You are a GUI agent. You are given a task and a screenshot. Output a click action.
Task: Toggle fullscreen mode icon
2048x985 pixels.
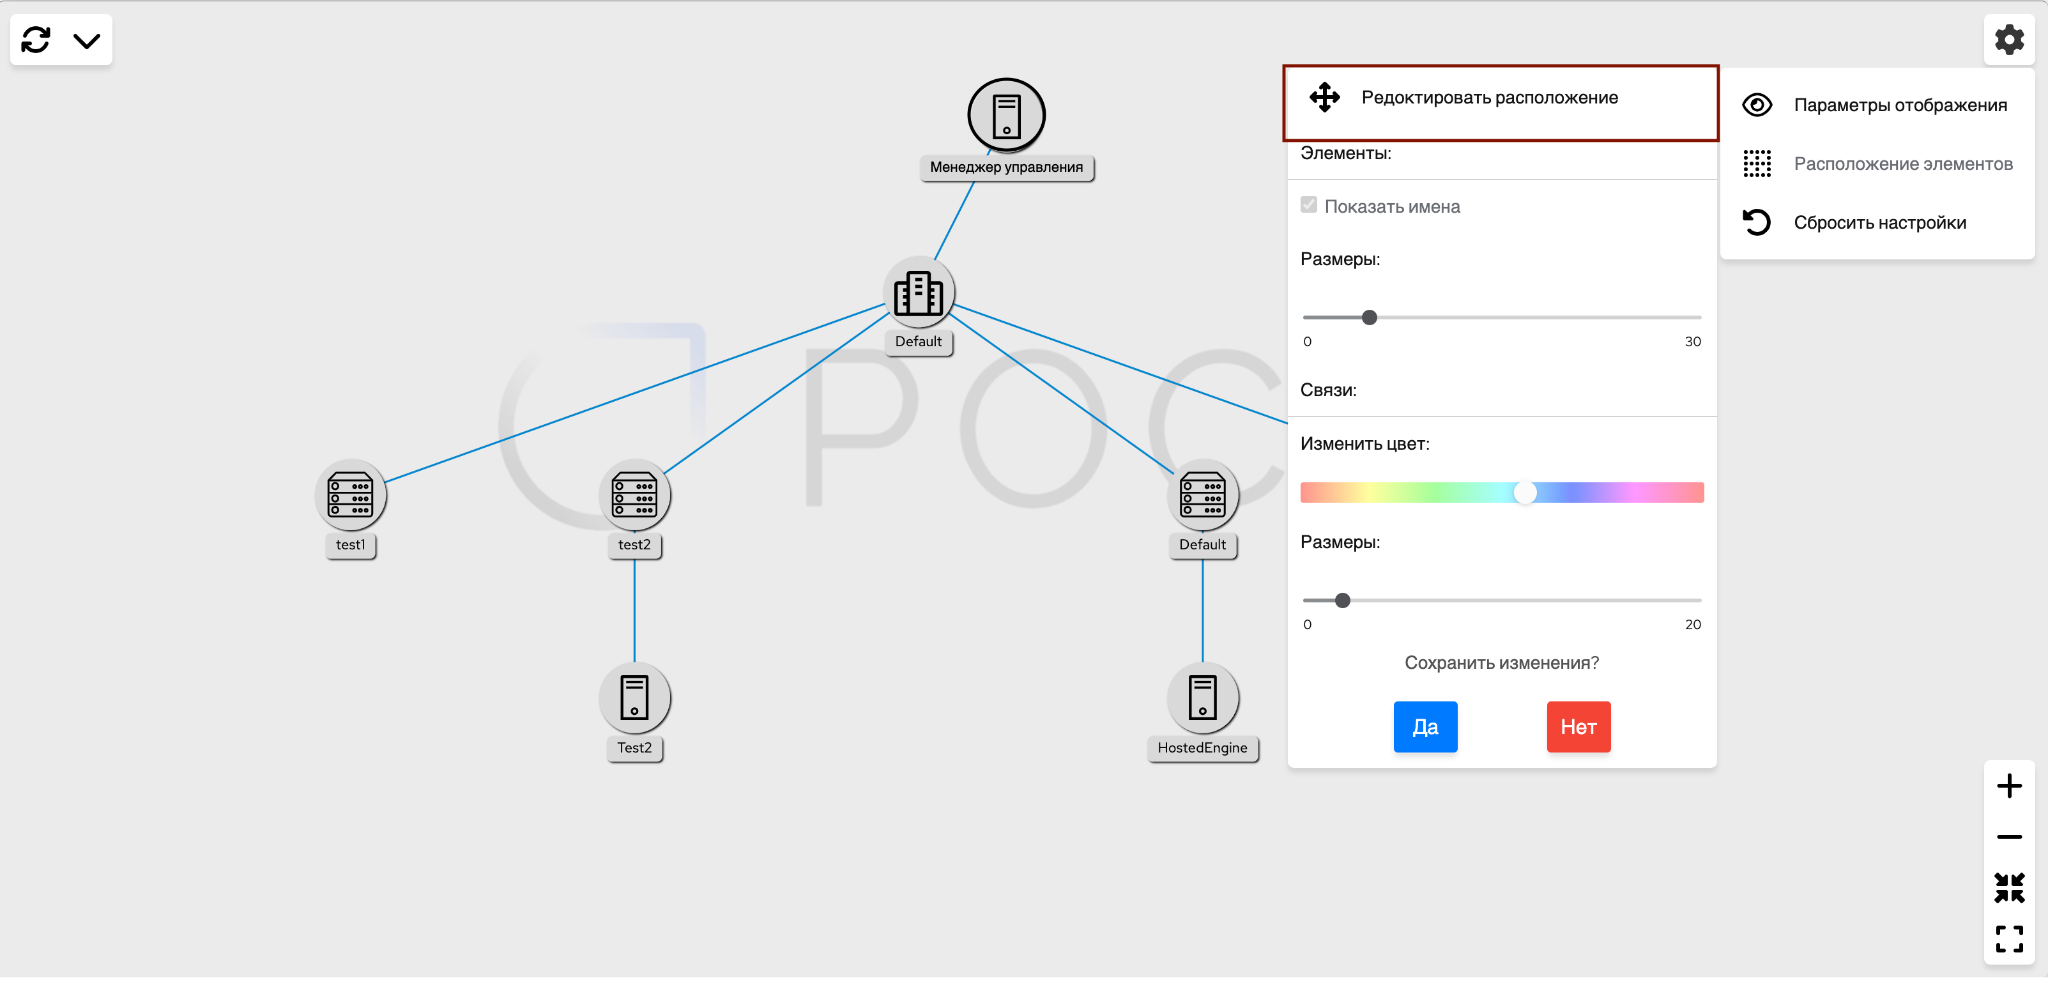(x=2009, y=938)
